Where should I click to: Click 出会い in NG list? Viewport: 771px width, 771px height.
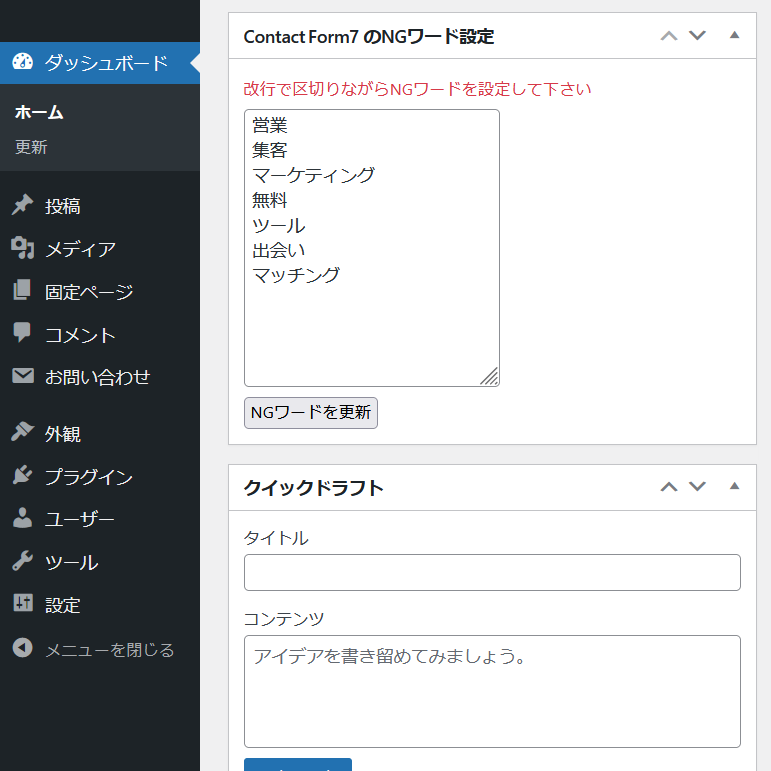(x=279, y=250)
